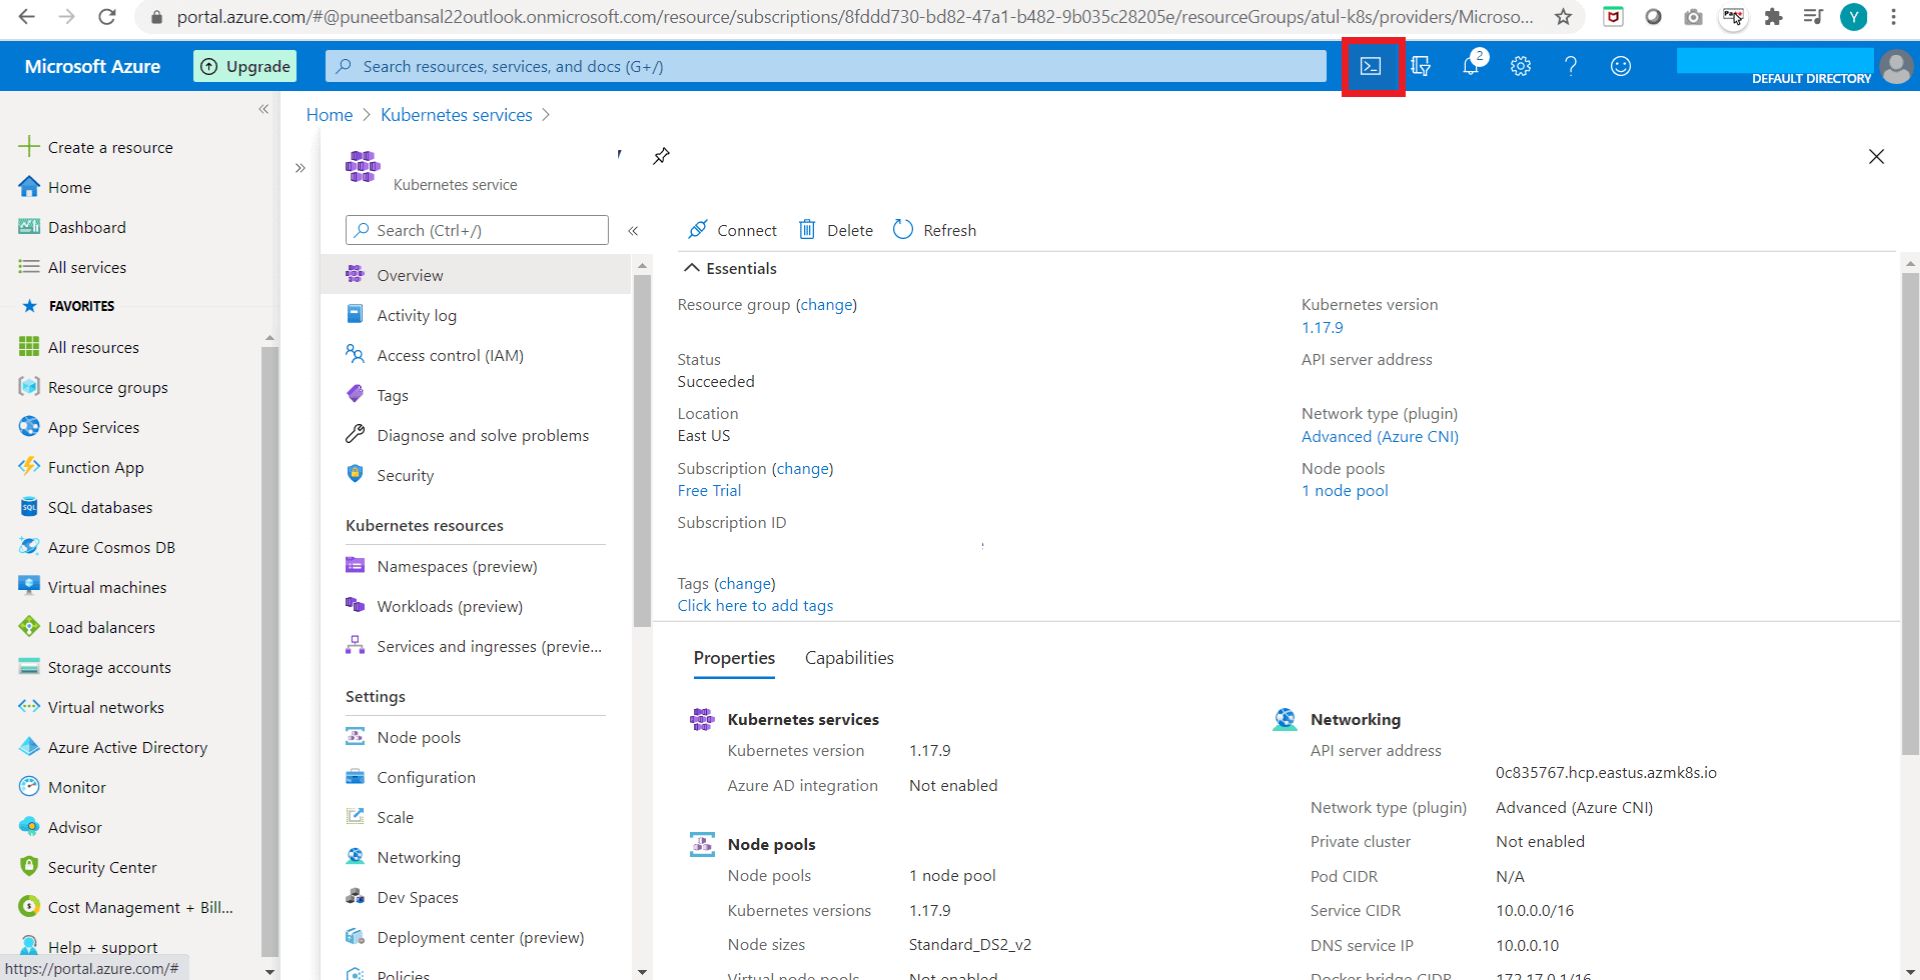Open All services in sidebar
This screenshot has height=980, width=1920.
coord(73,267)
